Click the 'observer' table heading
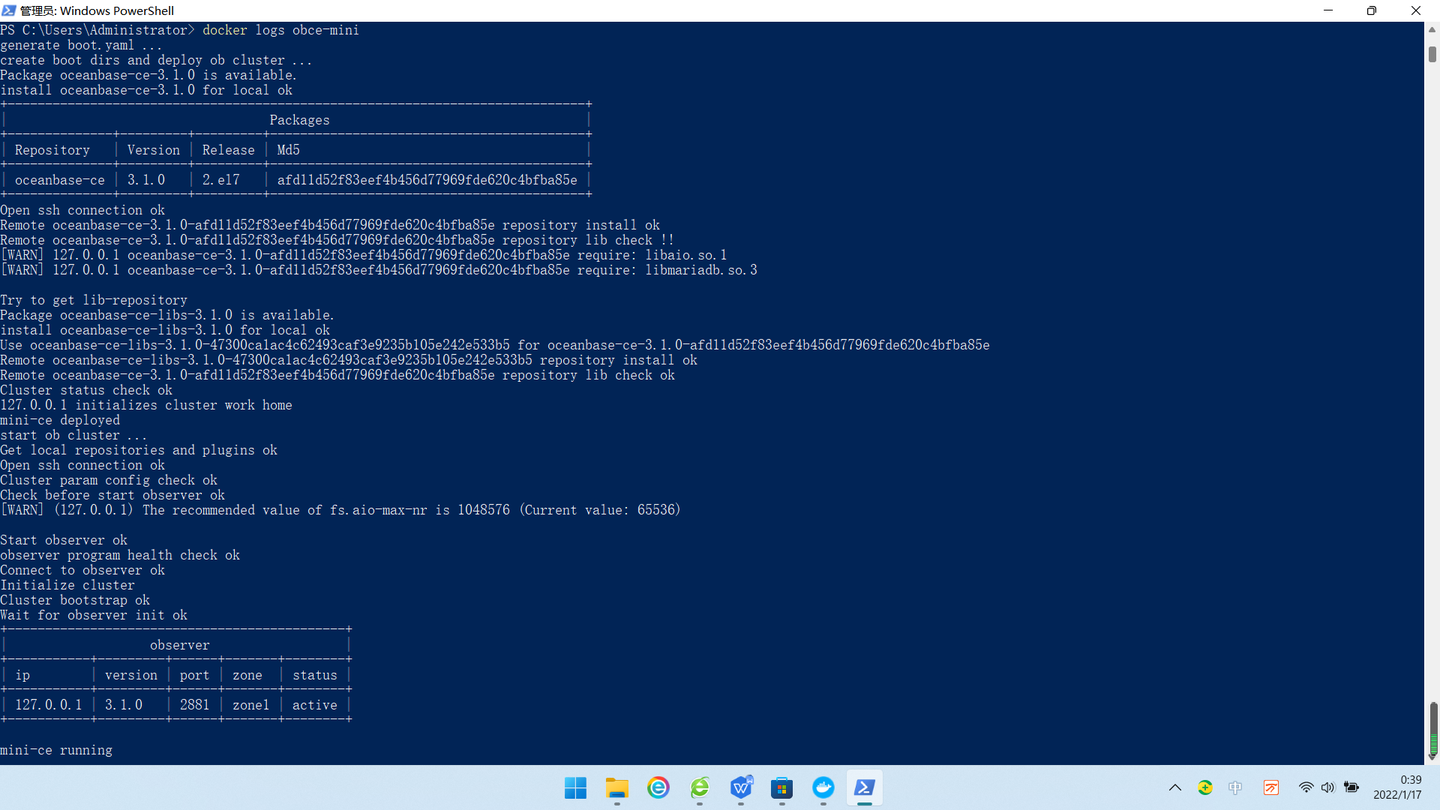This screenshot has height=810, width=1440. (180, 645)
